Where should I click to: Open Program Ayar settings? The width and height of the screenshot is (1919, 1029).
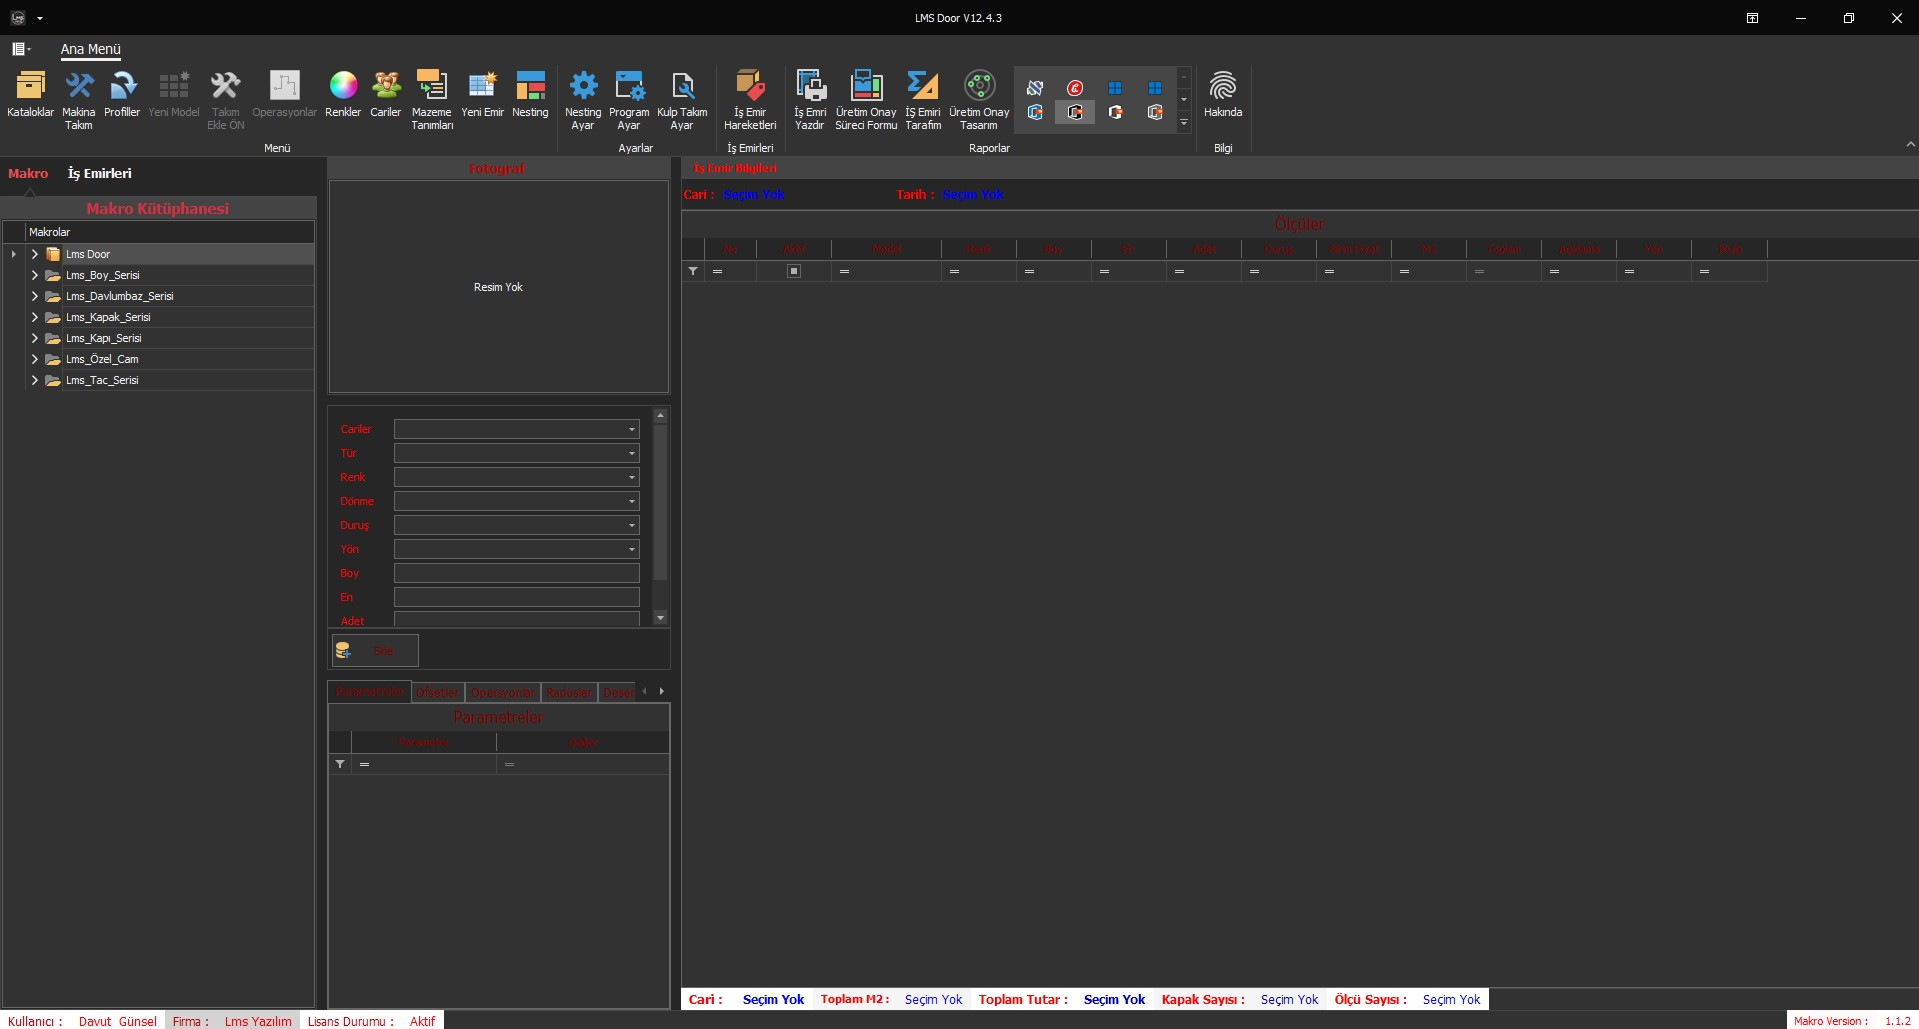629,100
